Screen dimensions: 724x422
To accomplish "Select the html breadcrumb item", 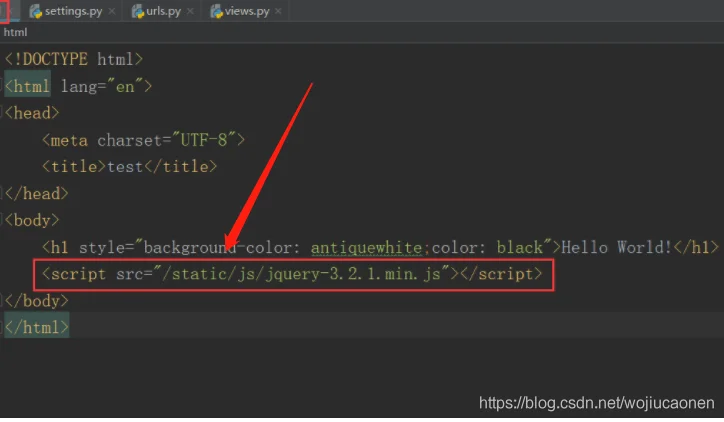I will (x=15, y=32).
